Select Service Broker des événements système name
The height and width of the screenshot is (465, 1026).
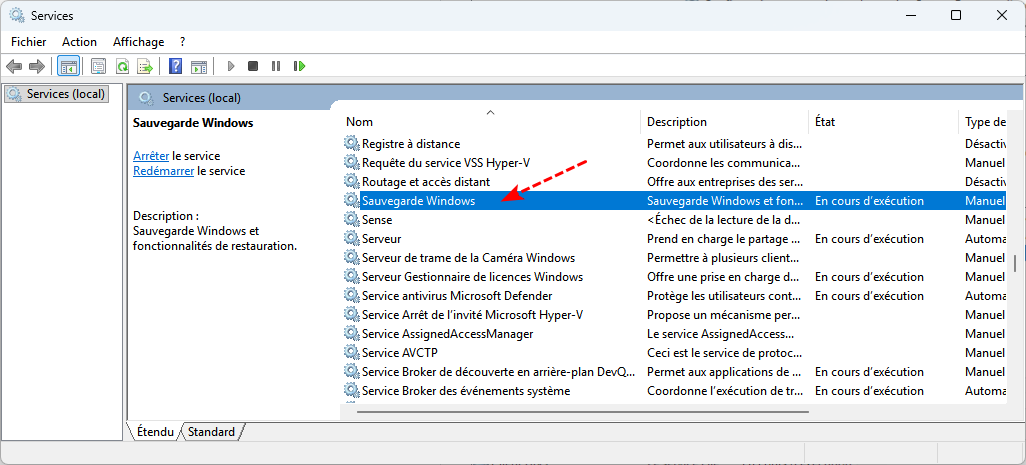coord(466,390)
